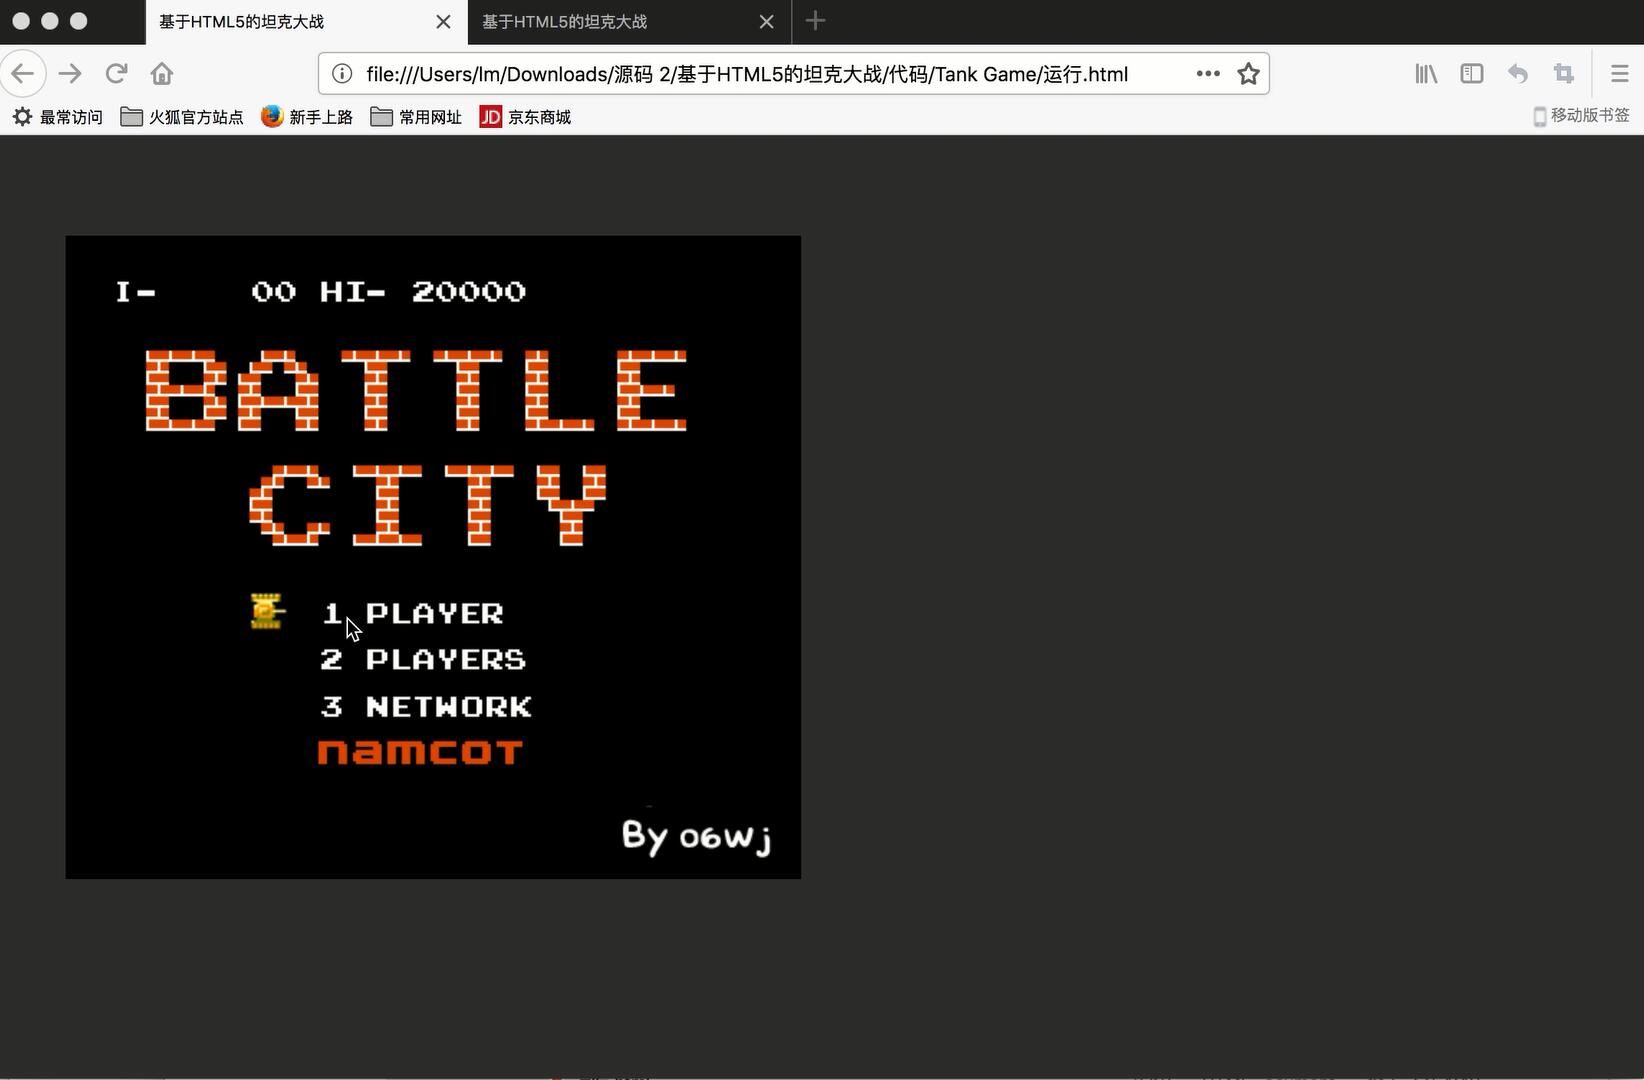Screen dimensions: 1644x1080
Task: Go back to the previous page
Action: pyautogui.click(x=22, y=73)
